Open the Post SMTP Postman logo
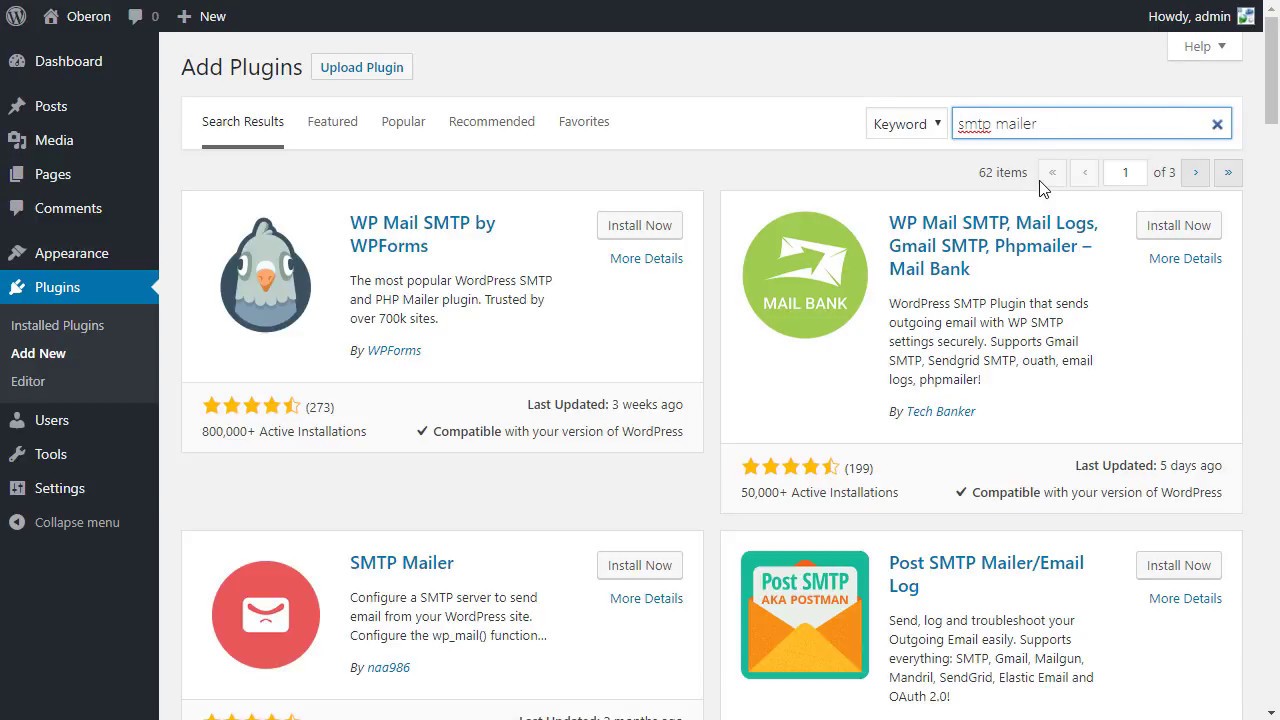Viewport: 1280px width, 720px height. coord(805,615)
